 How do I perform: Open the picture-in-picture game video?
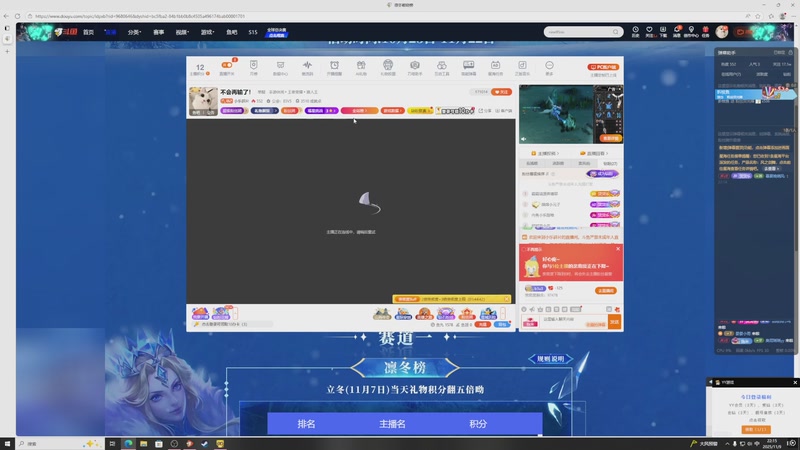coord(571,114)
